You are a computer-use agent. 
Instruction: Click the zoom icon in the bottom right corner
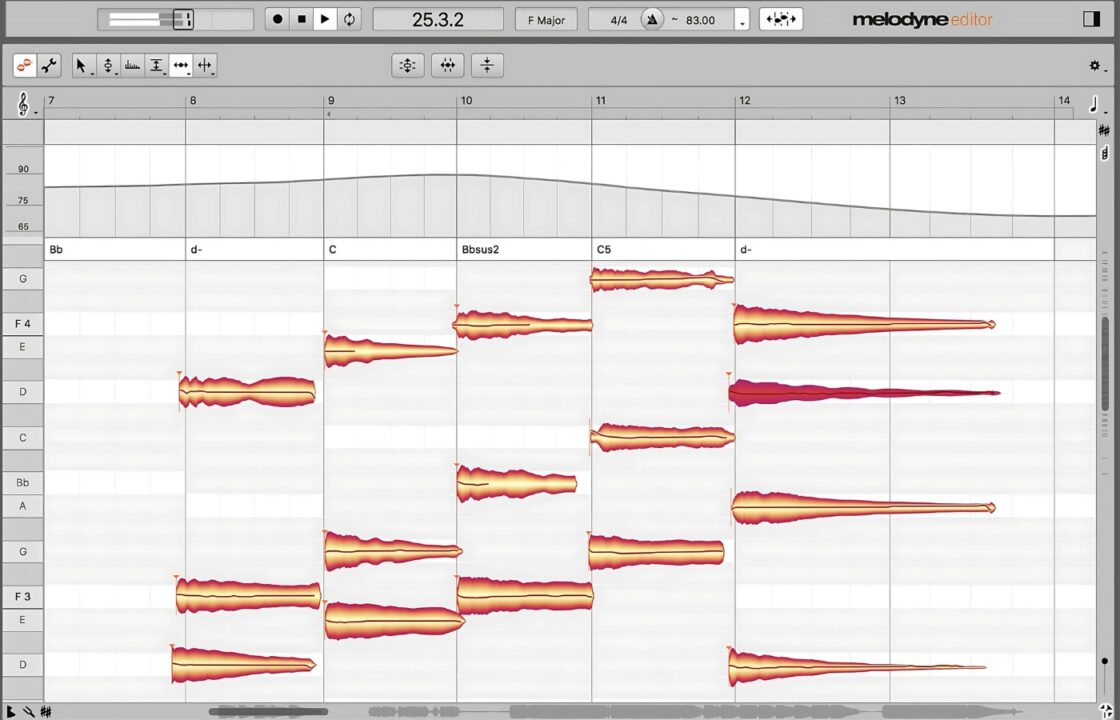click(1105, 711)
